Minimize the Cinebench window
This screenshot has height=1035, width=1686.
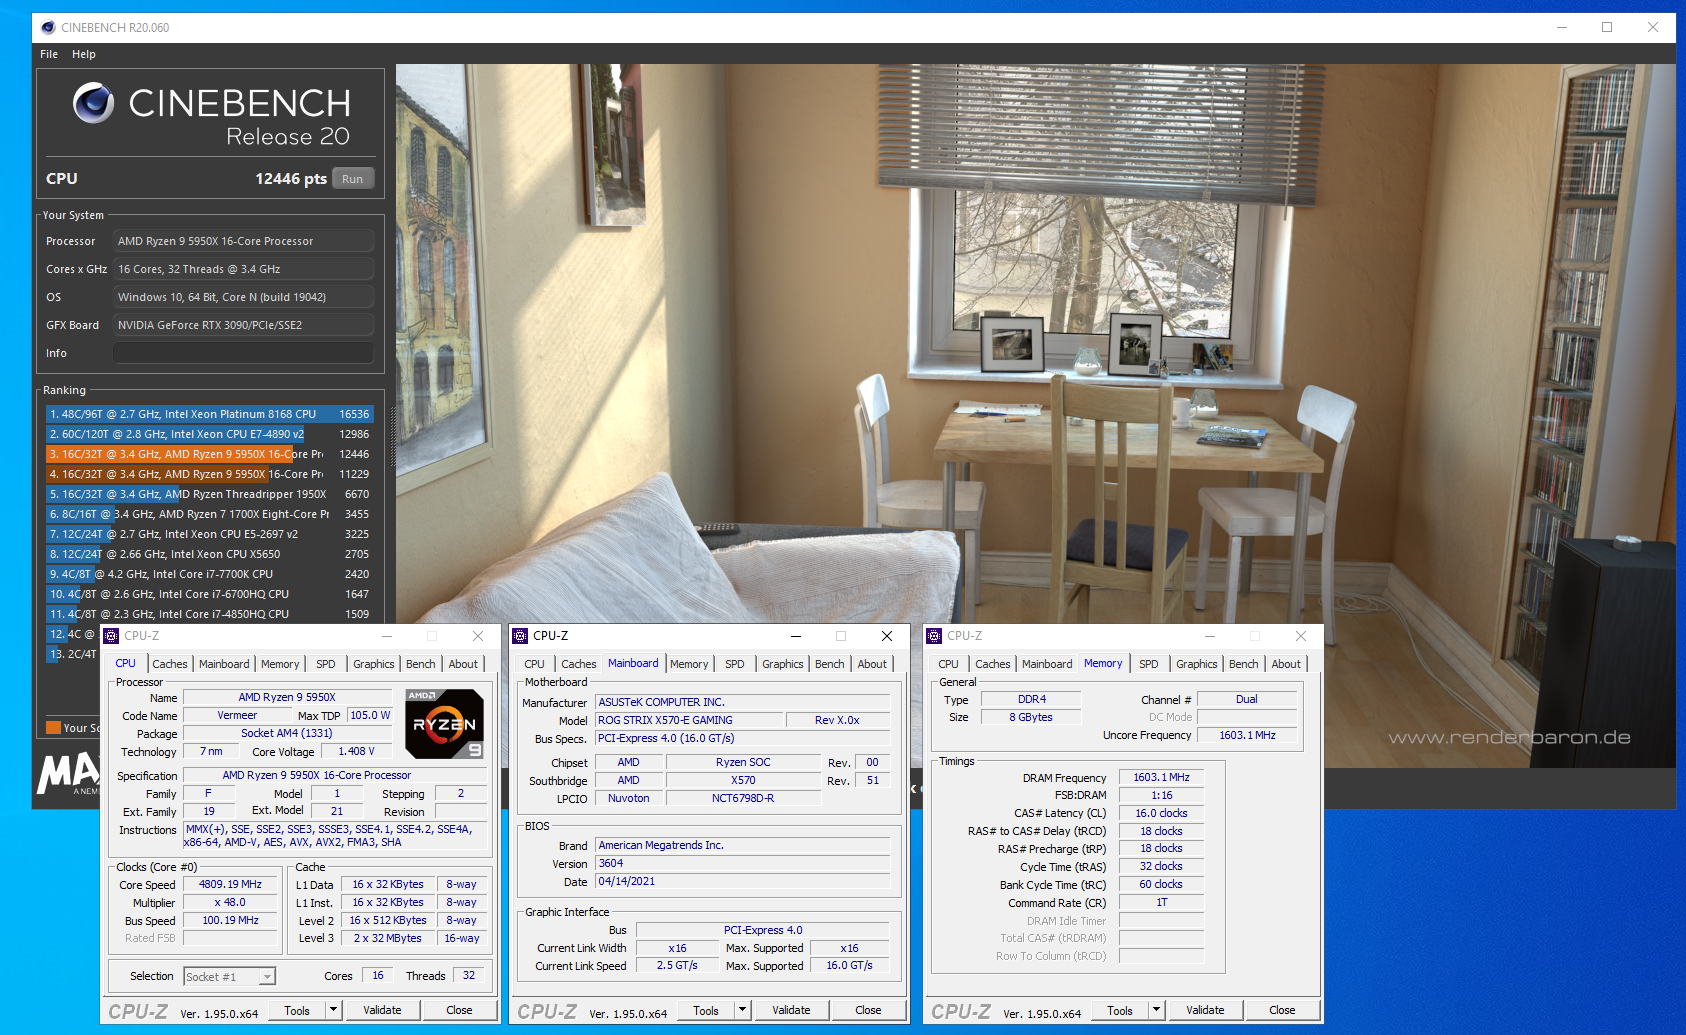click(1562, 27)
